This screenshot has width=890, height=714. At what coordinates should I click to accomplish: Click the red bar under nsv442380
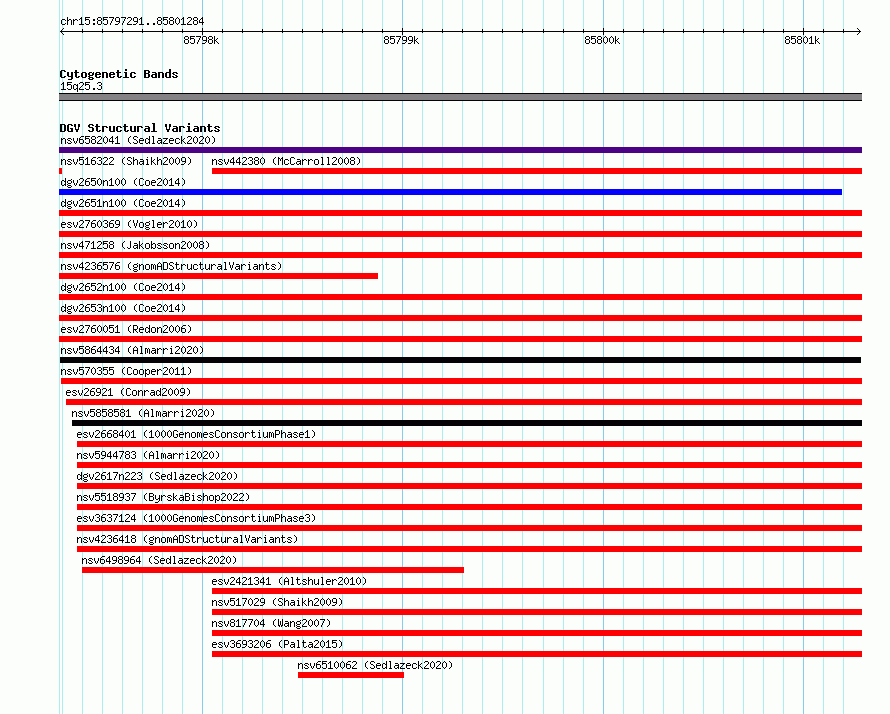pos(537,171)
